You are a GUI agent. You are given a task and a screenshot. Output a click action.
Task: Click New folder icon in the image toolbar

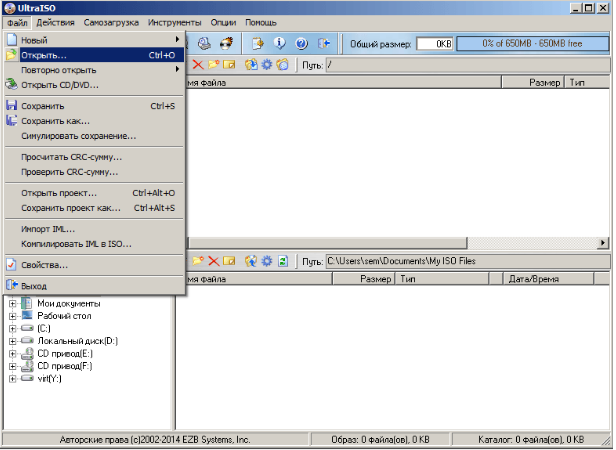213,65
